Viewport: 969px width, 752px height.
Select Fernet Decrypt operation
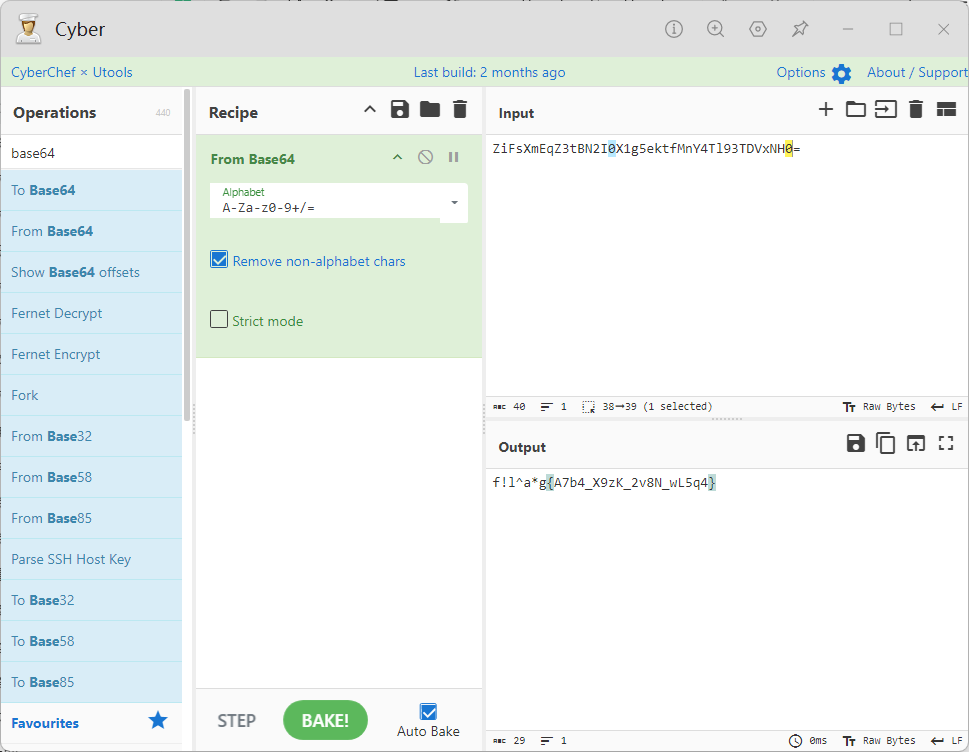pos(91,313)
